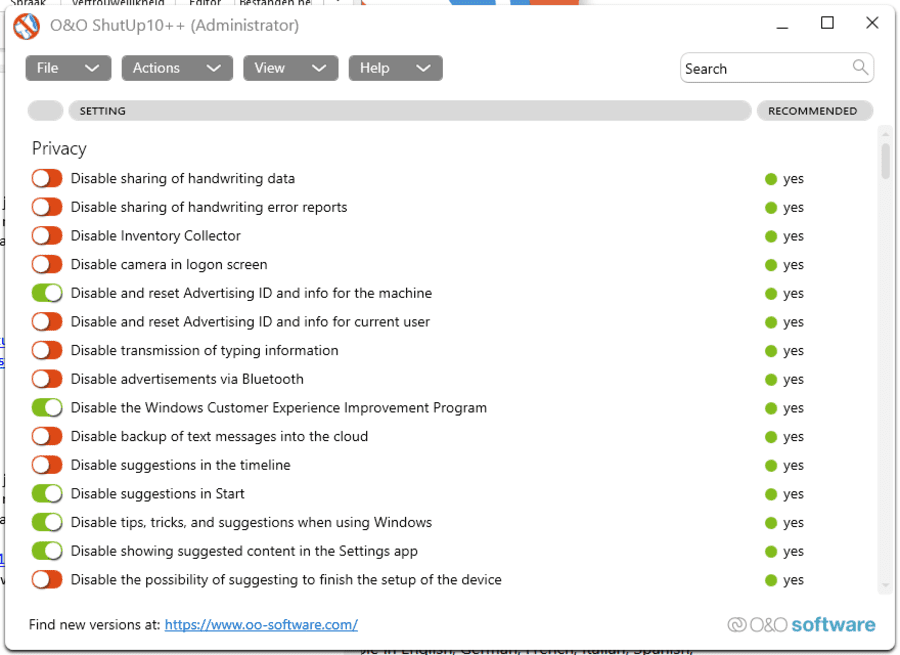Maximize the O&O ShutUp10++ window
900x655 pixels.
point(827,23)
